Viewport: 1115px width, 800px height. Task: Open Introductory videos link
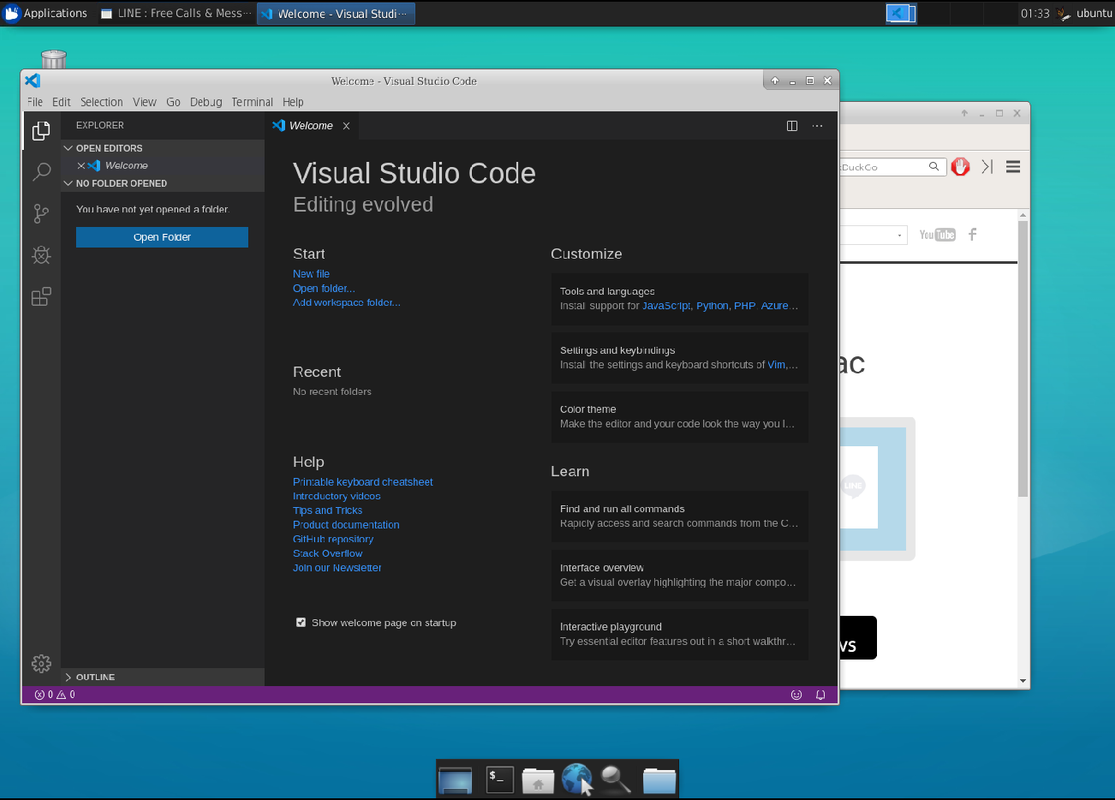coord(336,496)
